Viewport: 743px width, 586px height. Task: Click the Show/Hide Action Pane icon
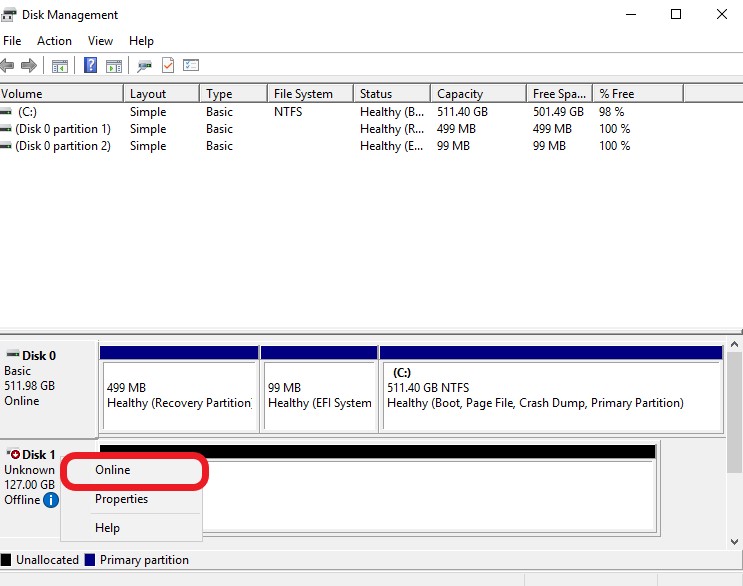point(114,66)
